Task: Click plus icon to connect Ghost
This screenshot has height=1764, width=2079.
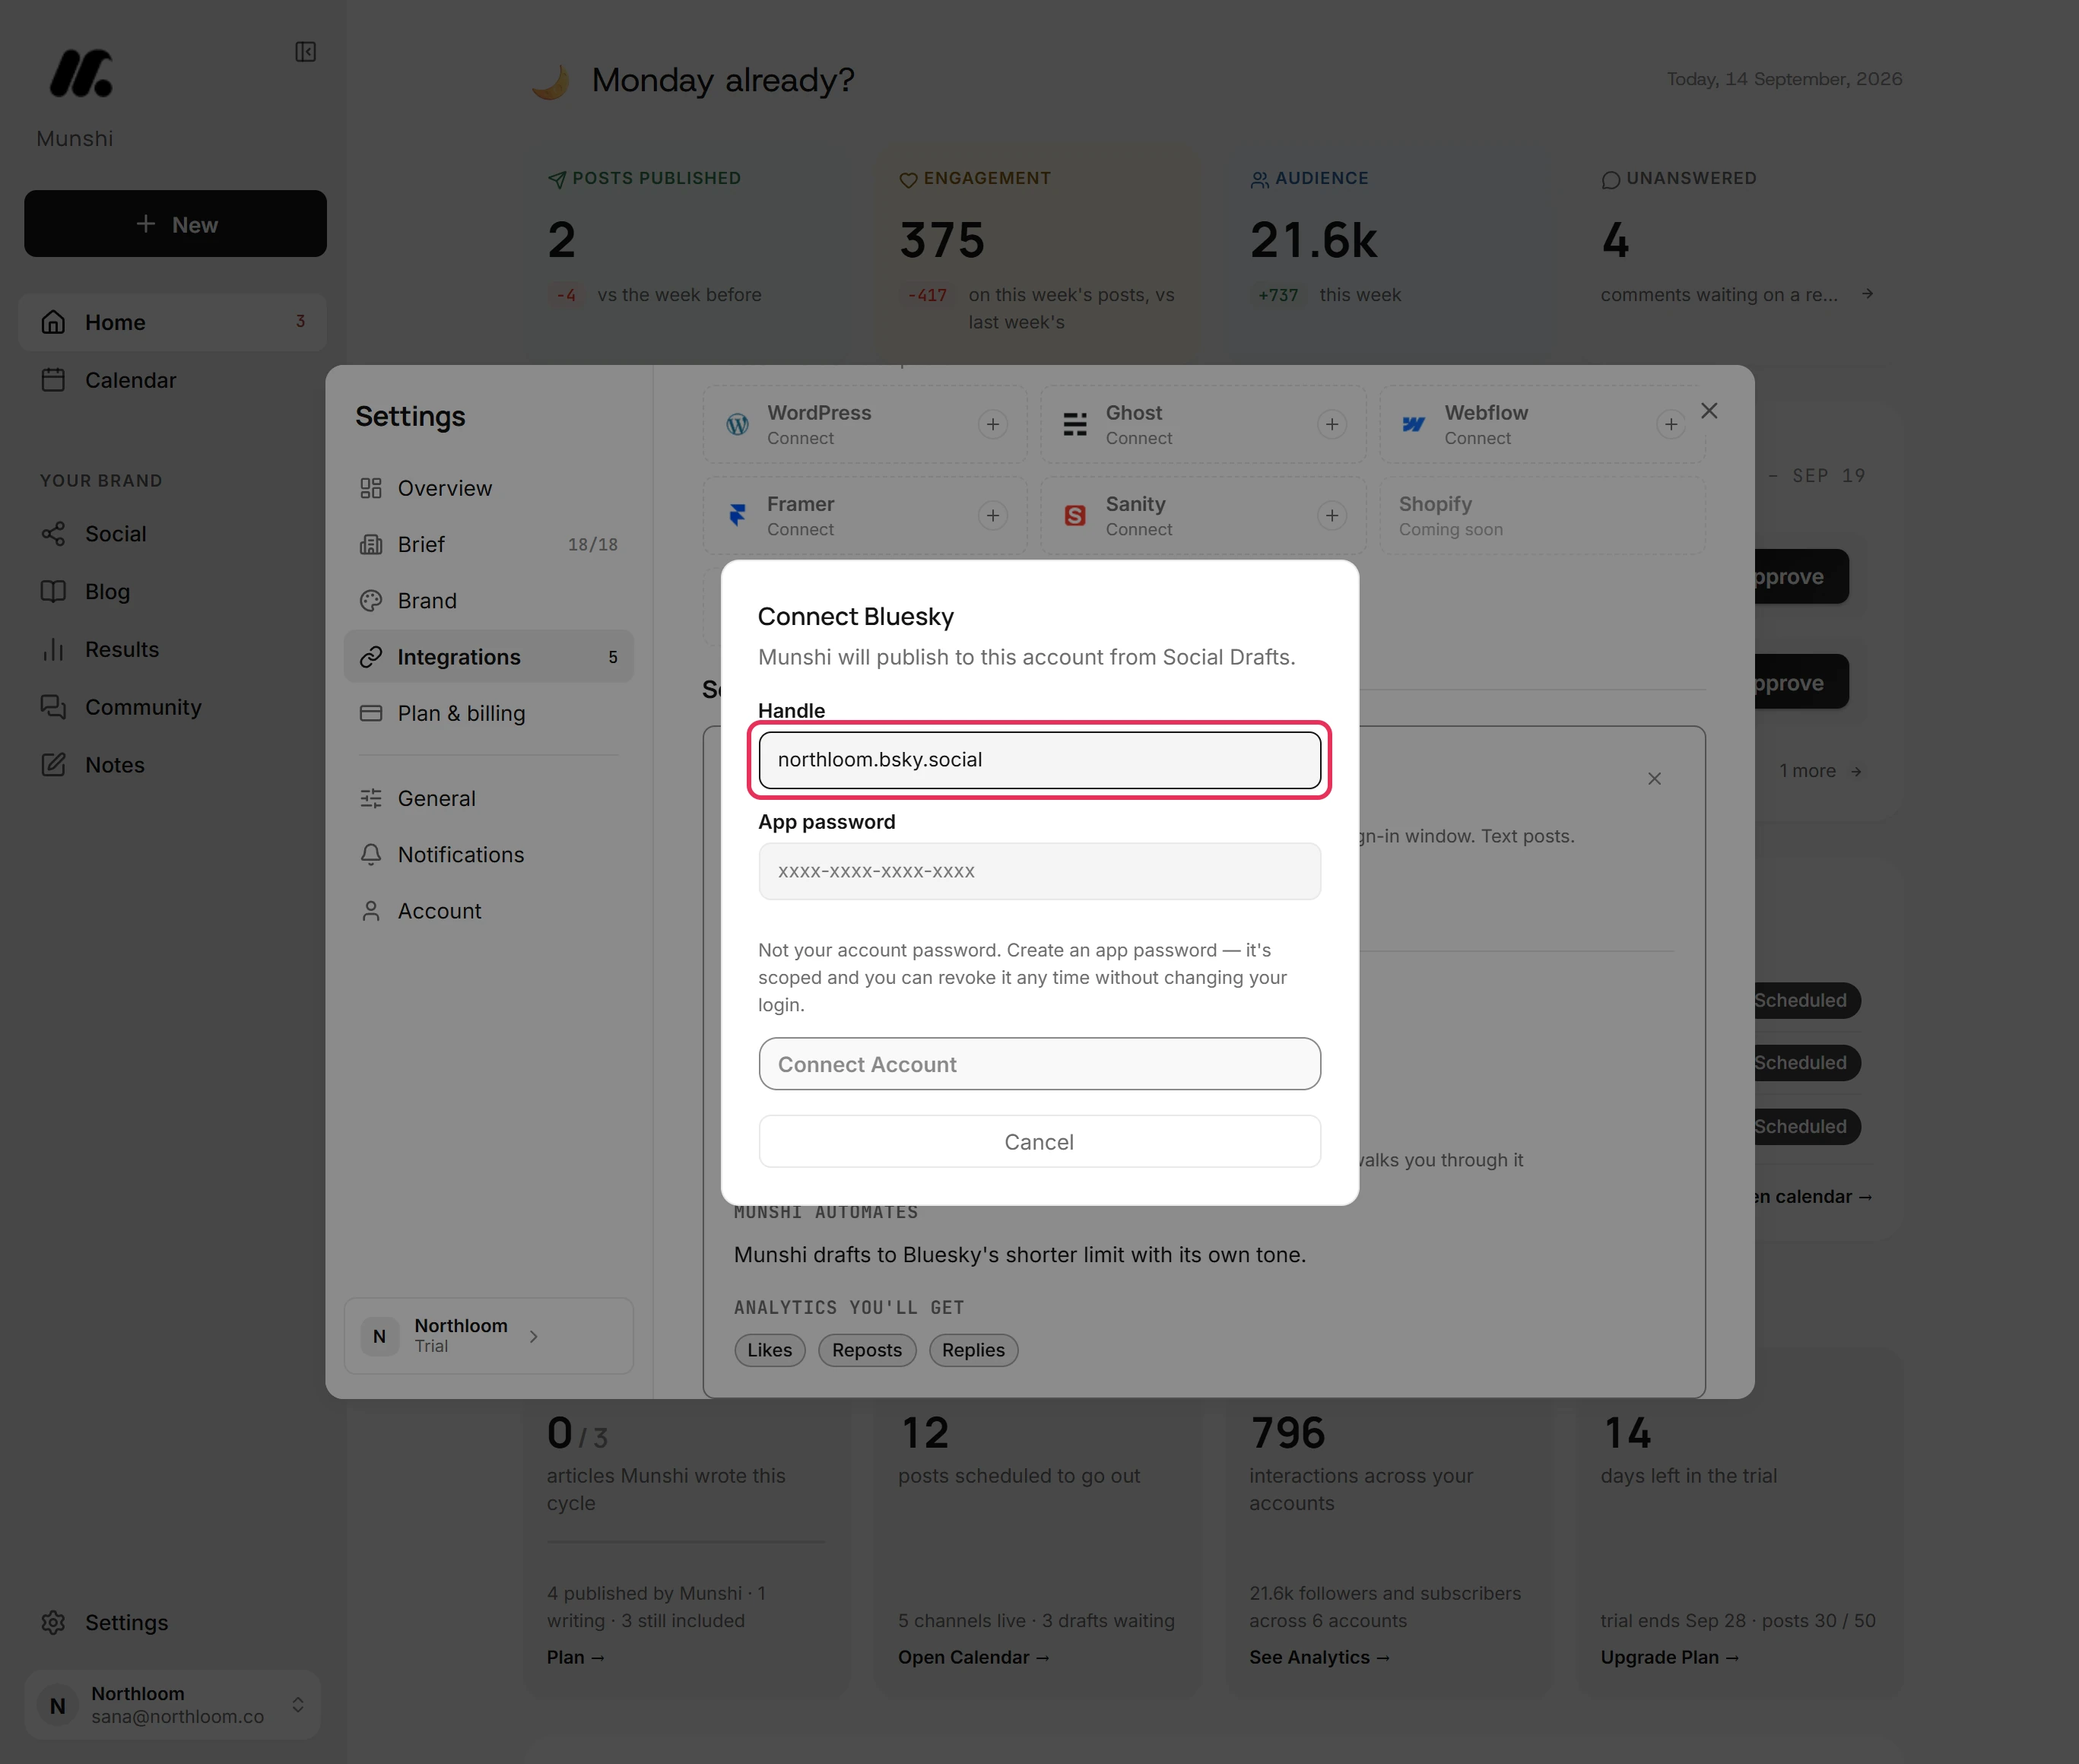Action: [1332, 424]
